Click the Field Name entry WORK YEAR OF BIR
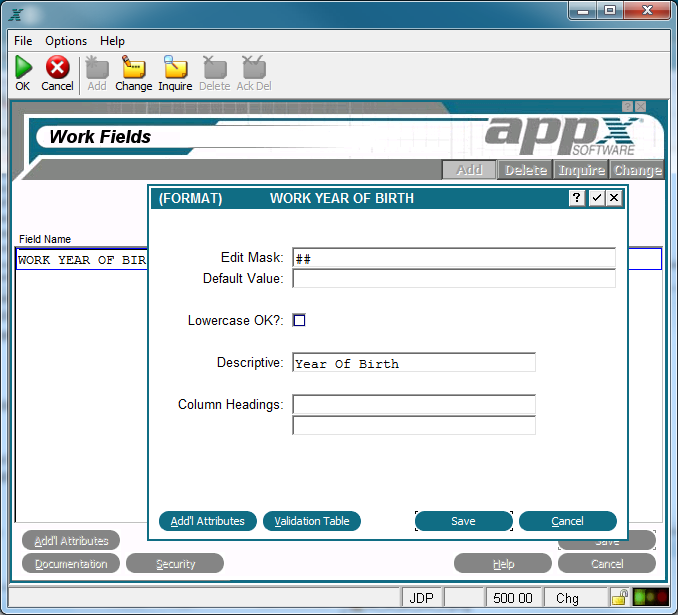Viewport: 678px width, 615px height. (x=82, y=259)
